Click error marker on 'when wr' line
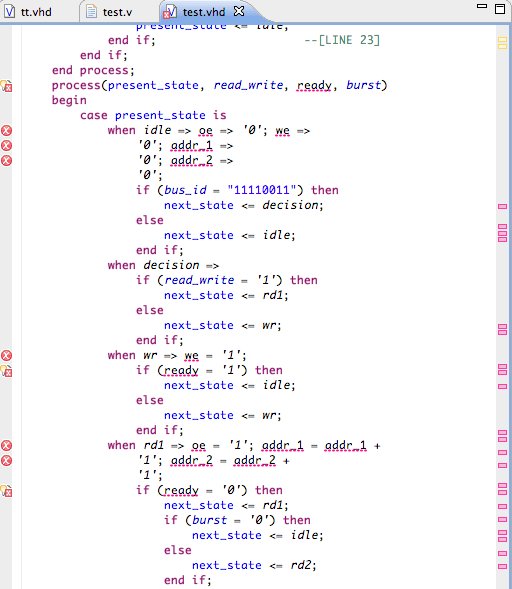 point(6,355)
